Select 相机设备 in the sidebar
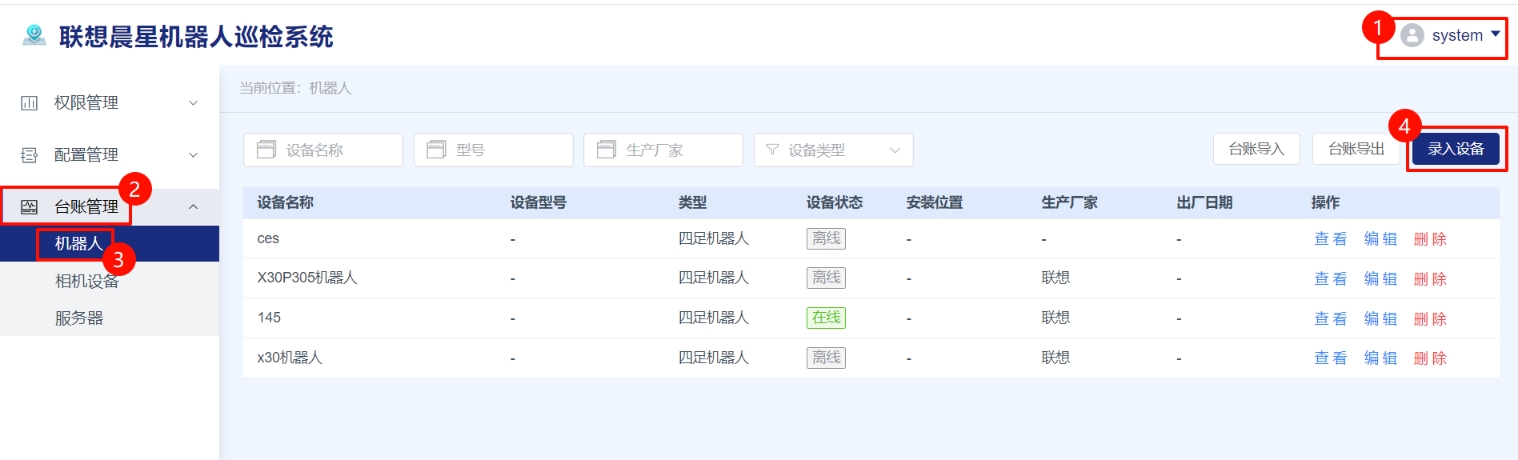The height and width of the screenshot is (460, 1518). pyautogui.click(x=87, y=281)
